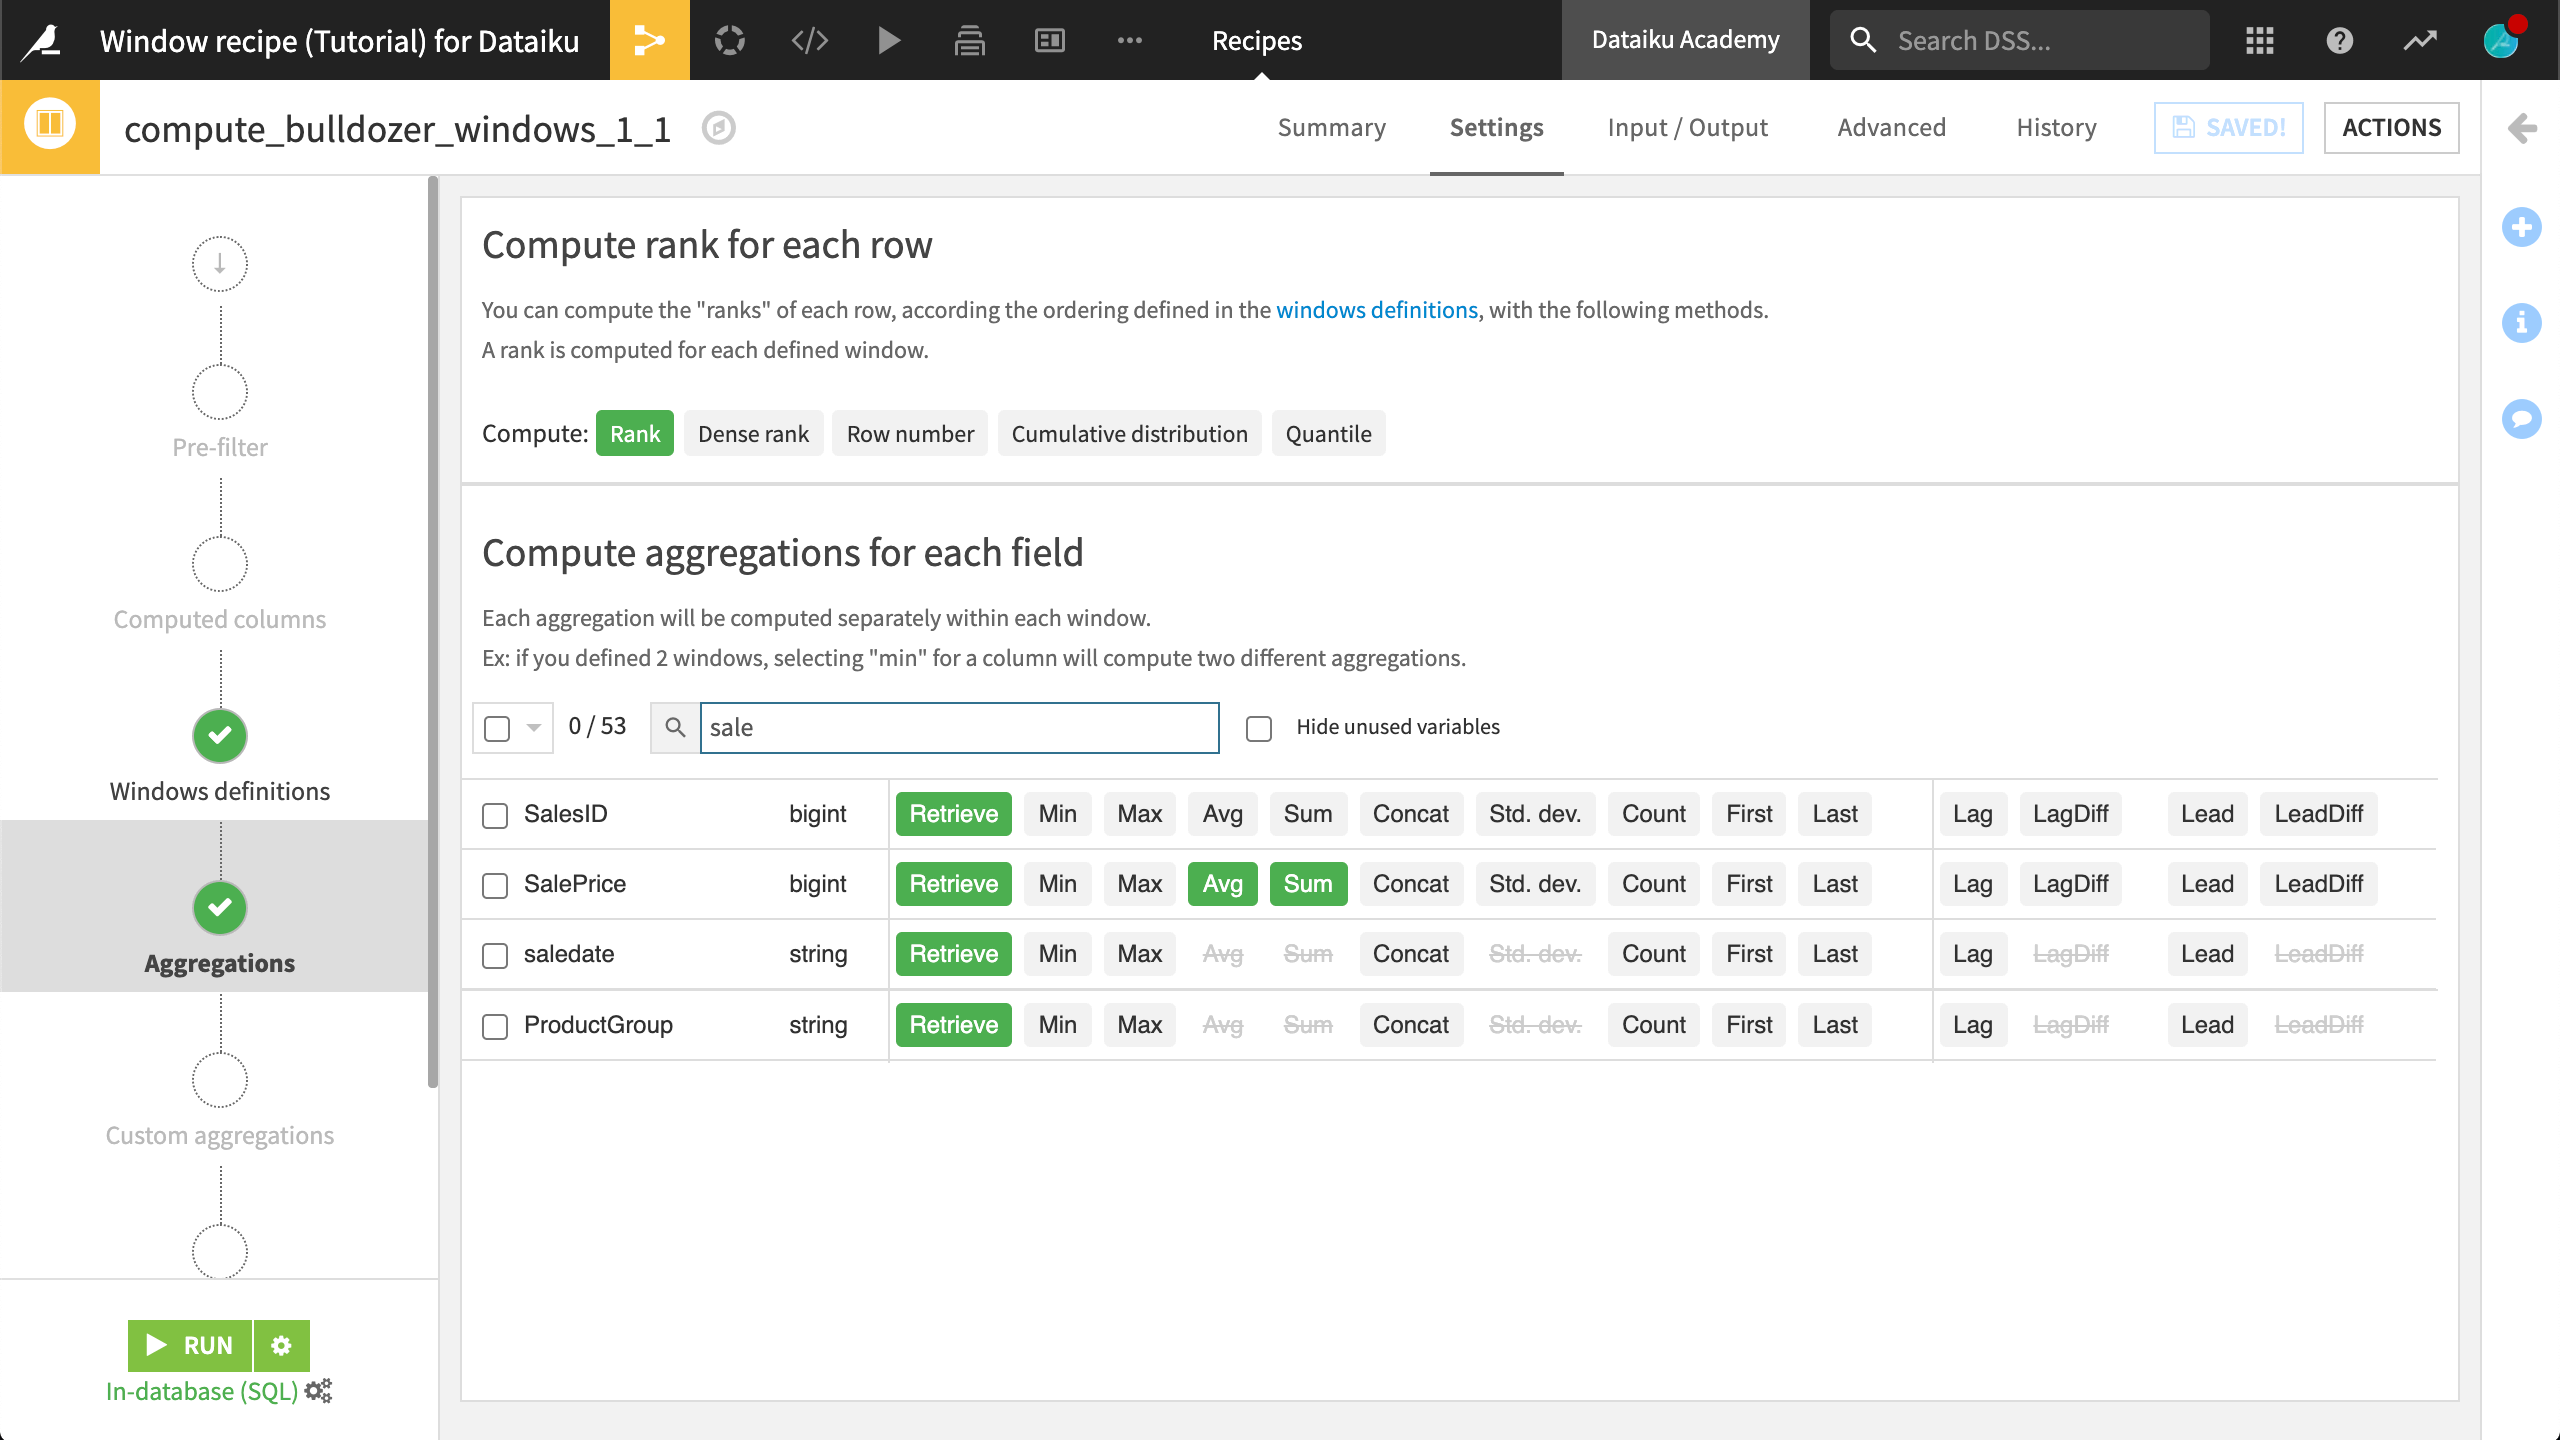This screenshot has height=1440, width=2560.
Task: Click the settings gear icon next to RUN
Action: click(280, 1345)
